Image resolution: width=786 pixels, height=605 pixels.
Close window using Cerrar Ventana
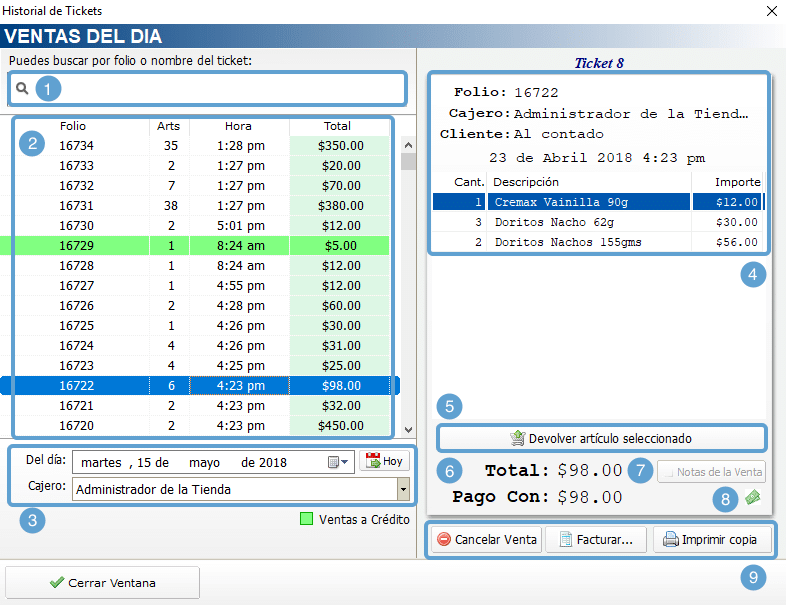[x=102, y=582]
